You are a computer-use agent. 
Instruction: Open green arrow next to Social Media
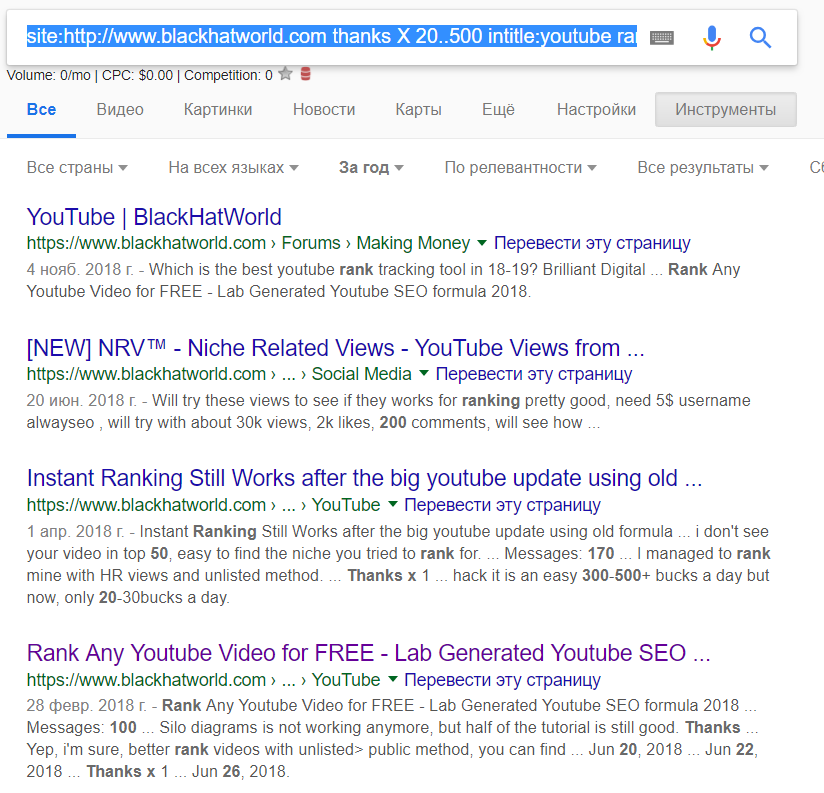point(424,374)
